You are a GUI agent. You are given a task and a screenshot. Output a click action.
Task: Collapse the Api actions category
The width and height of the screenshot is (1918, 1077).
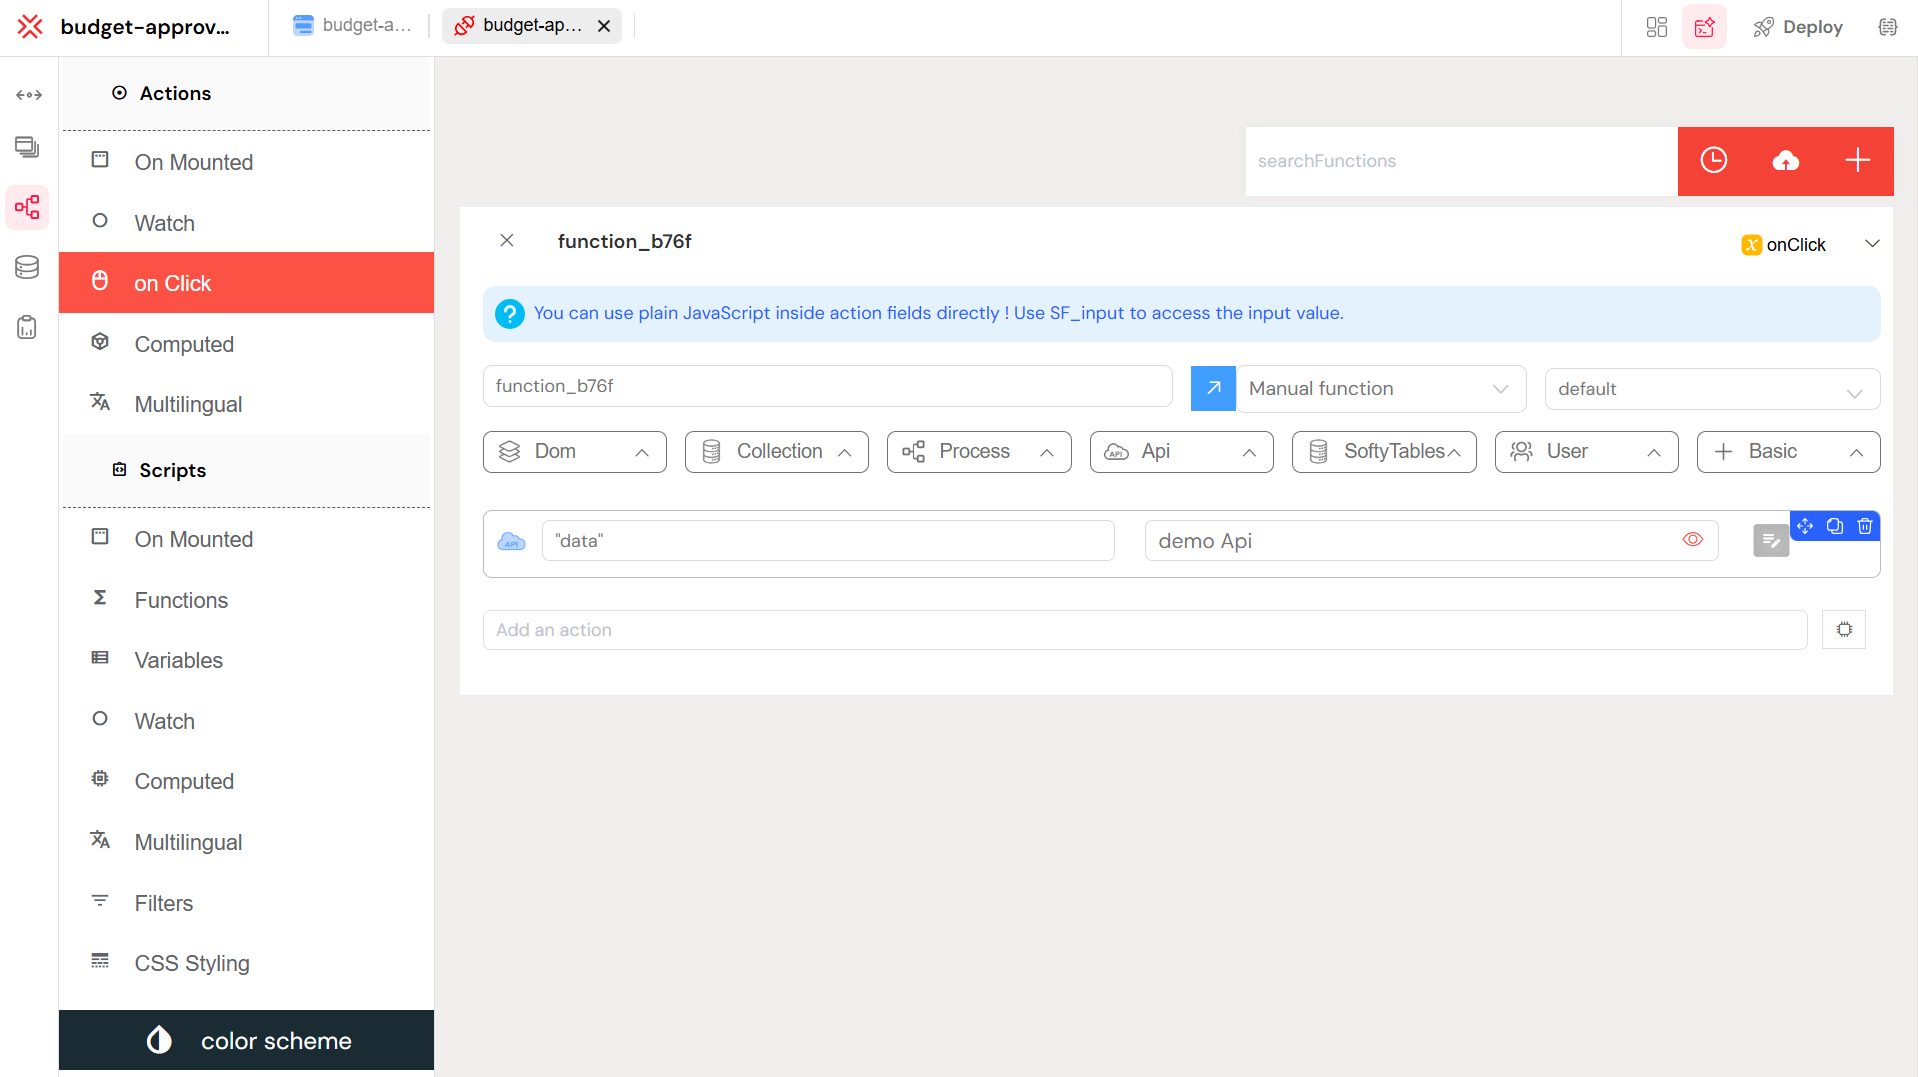1181,451
